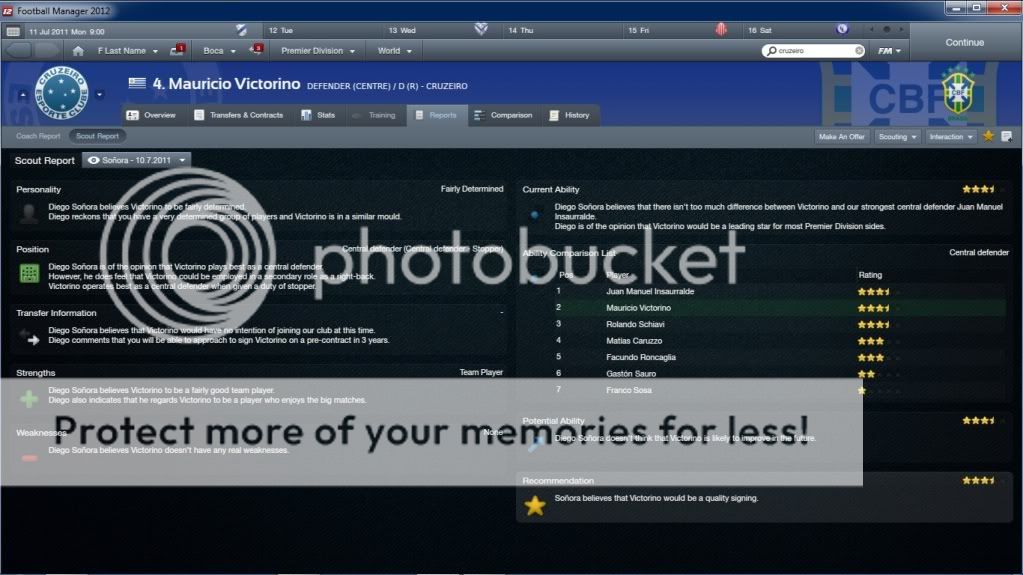
Task: Open Facundo Roncaglia player link
Action: point(641,358)
